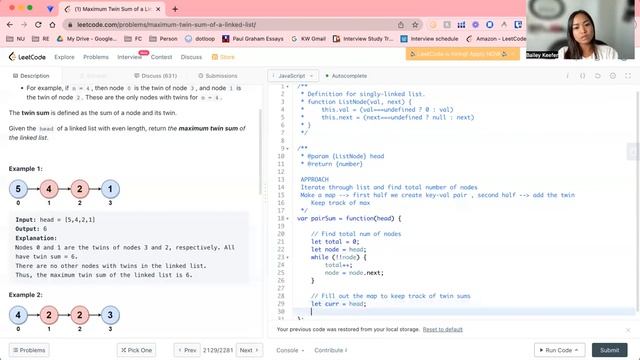Collapse the while loop fold at line 23

pyautogui.click(x=287, y=258)
